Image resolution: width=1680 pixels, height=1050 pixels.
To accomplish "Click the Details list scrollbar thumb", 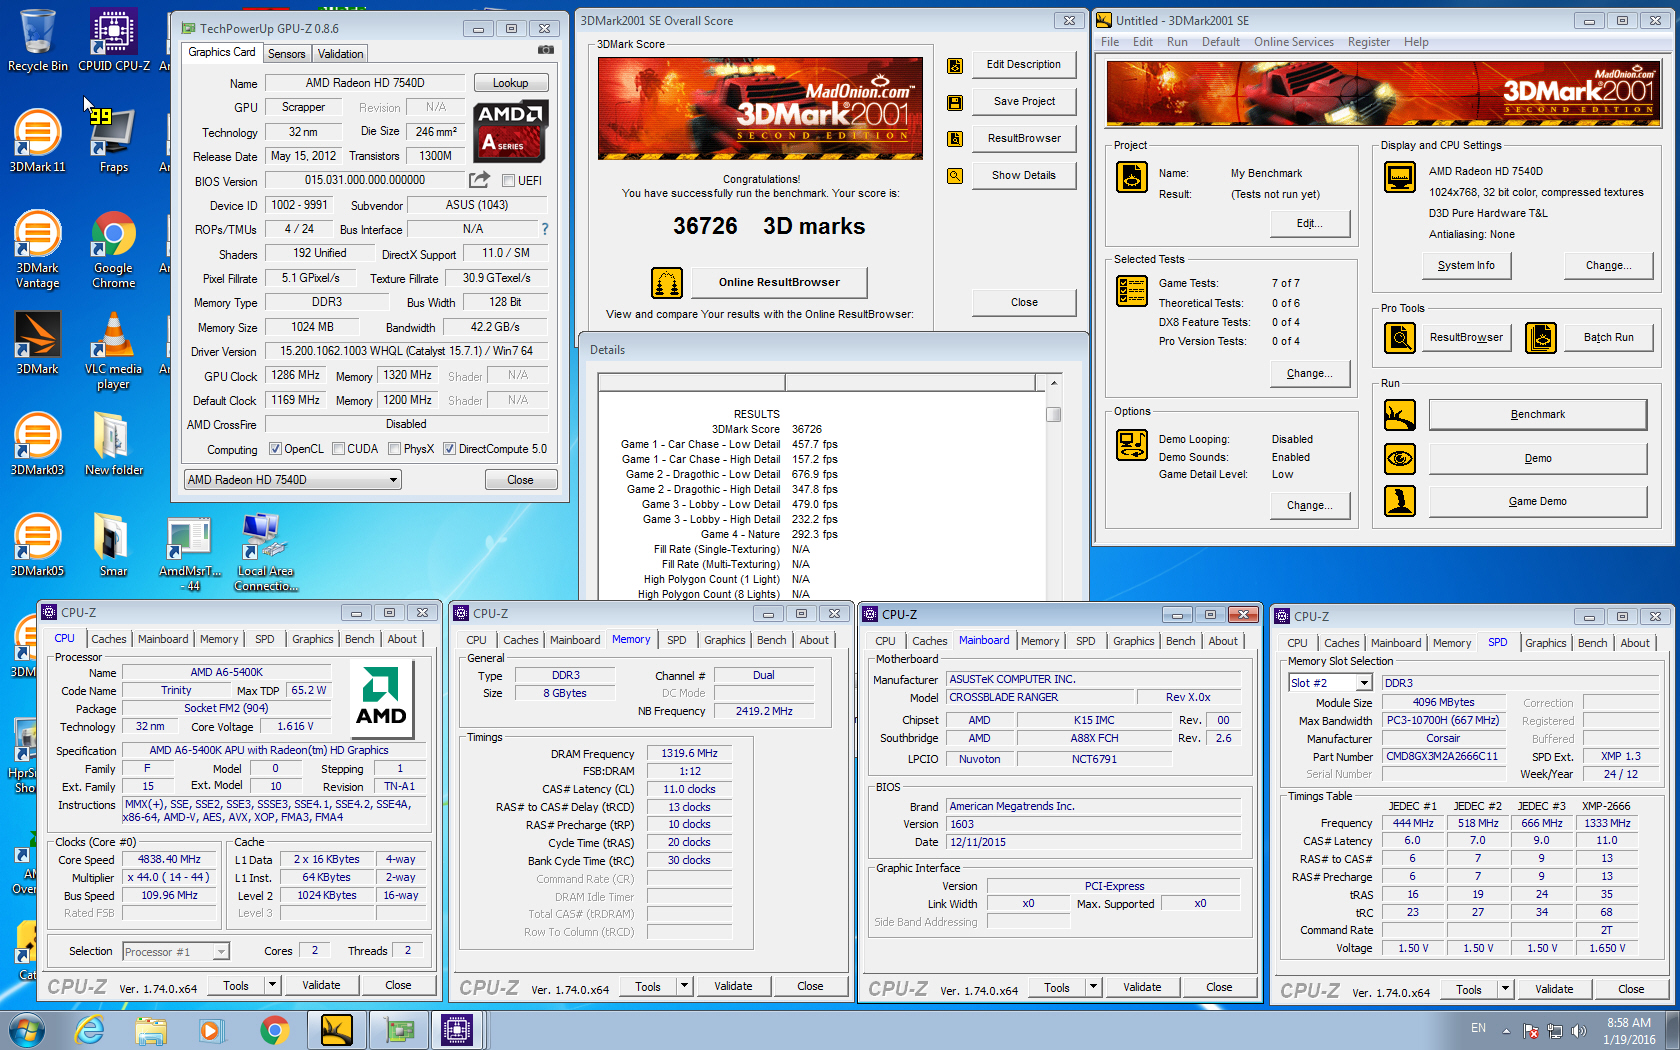I will click(1053, 414).
